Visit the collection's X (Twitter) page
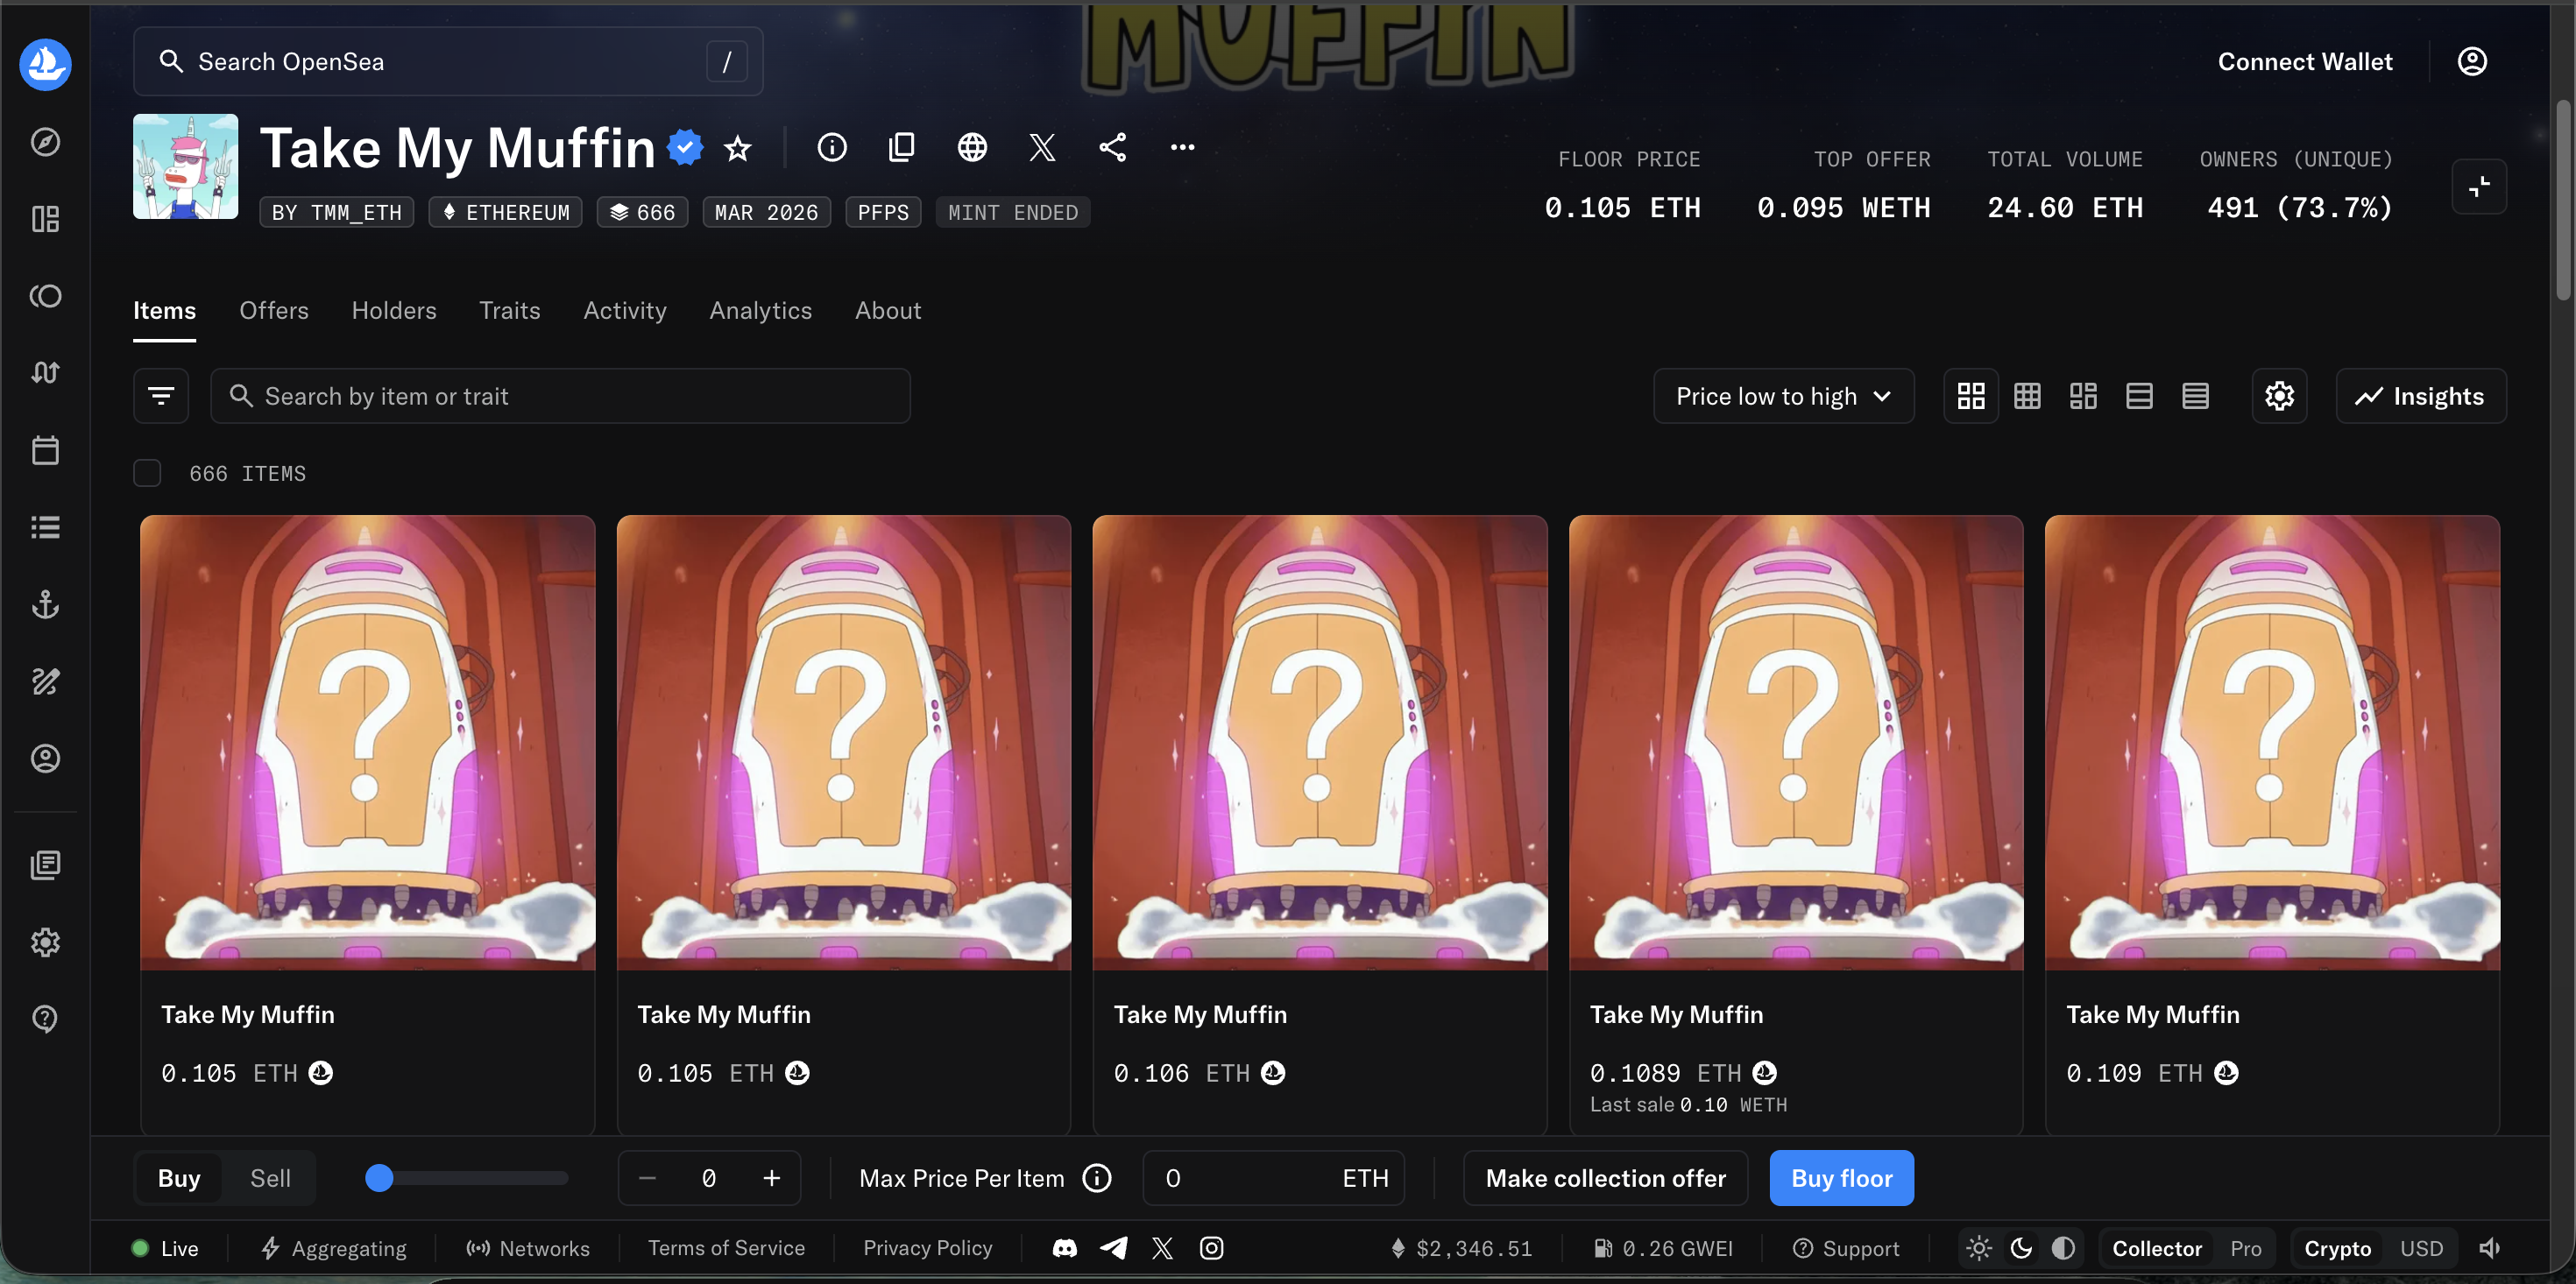2576x1284 pixels. click(x=1042, y=147)
